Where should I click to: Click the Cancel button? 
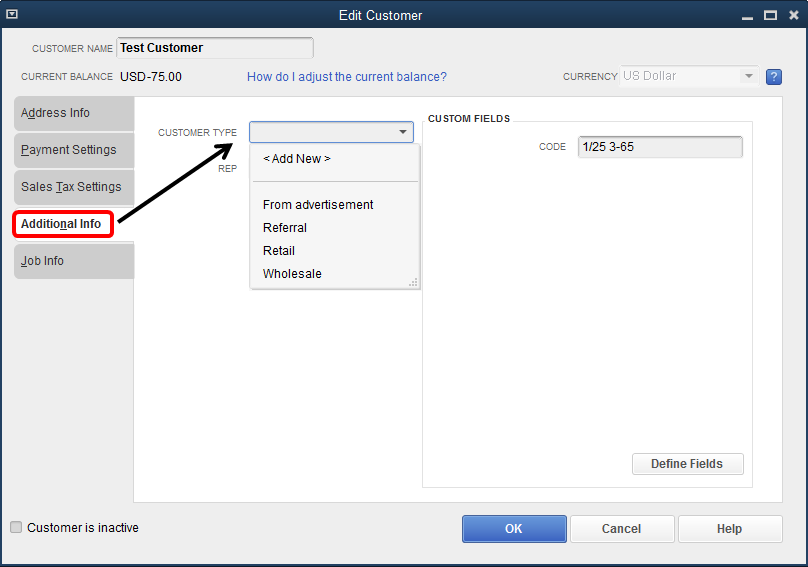(x=621, y=529)
